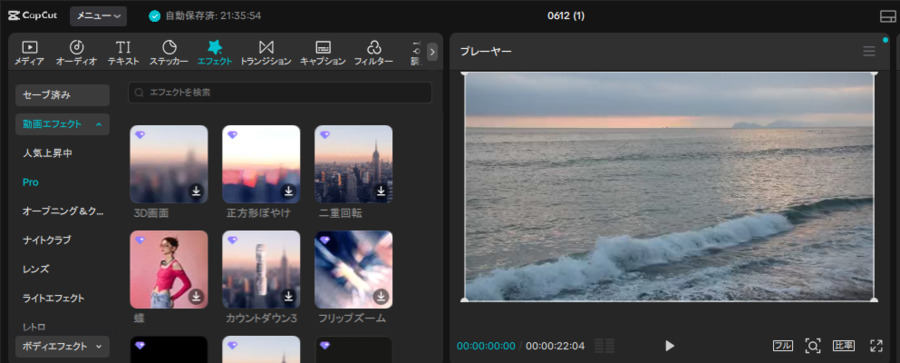Click the Pro gem badge on 蝶
The height and width of the screenshot is (363, 900).
[140, 240]
